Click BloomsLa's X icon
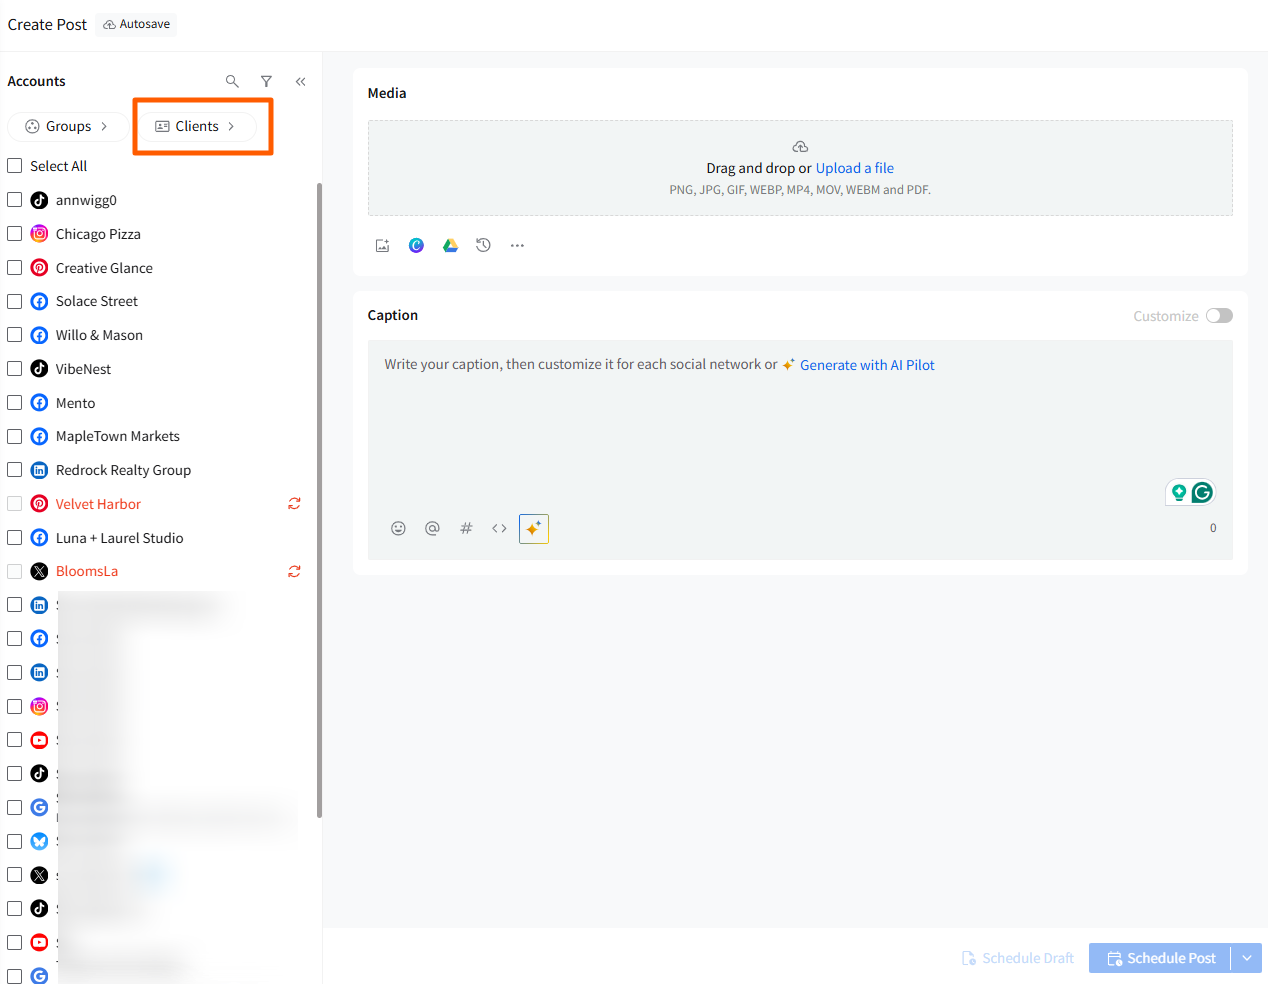This screenshot has width=1268, height=984. 39,571
